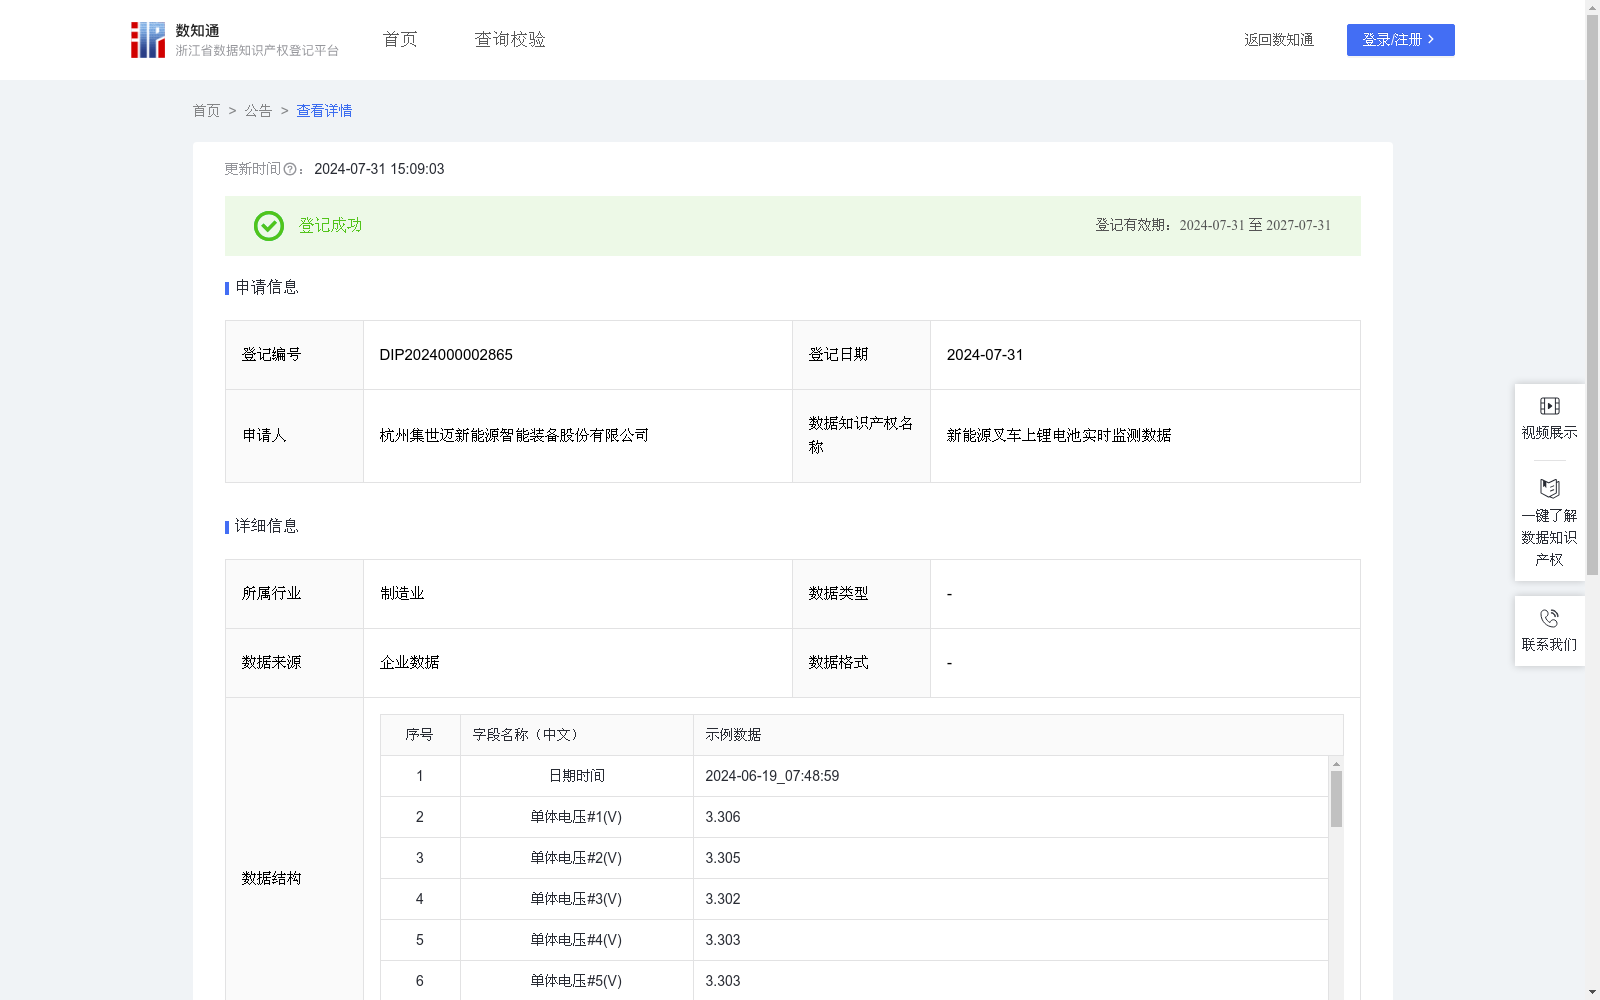Click the 企业数据 data source value
The image size is (1600, 1000).
(x=409, y=663)
